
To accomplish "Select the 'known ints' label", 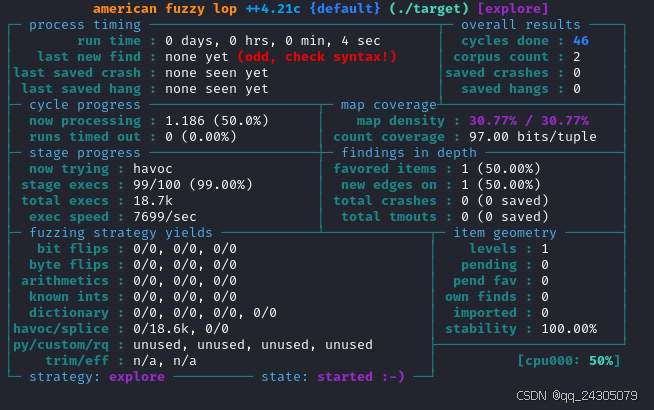I will pos(69,297).
